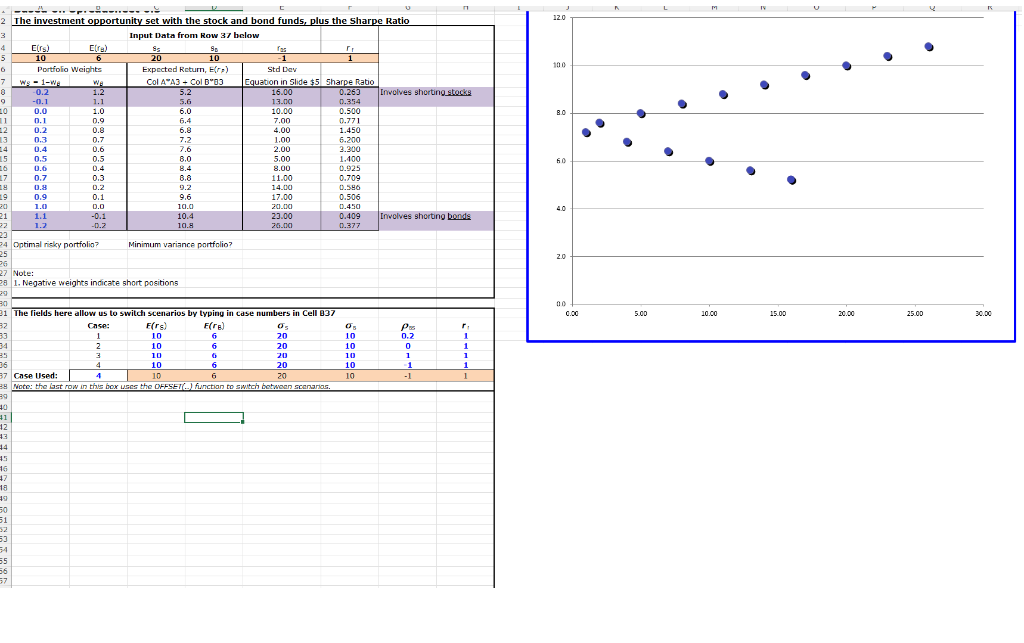Select the Sharpe Ratio value 0.500
This screenshot has height=643, width=1024.
(348, 110)
